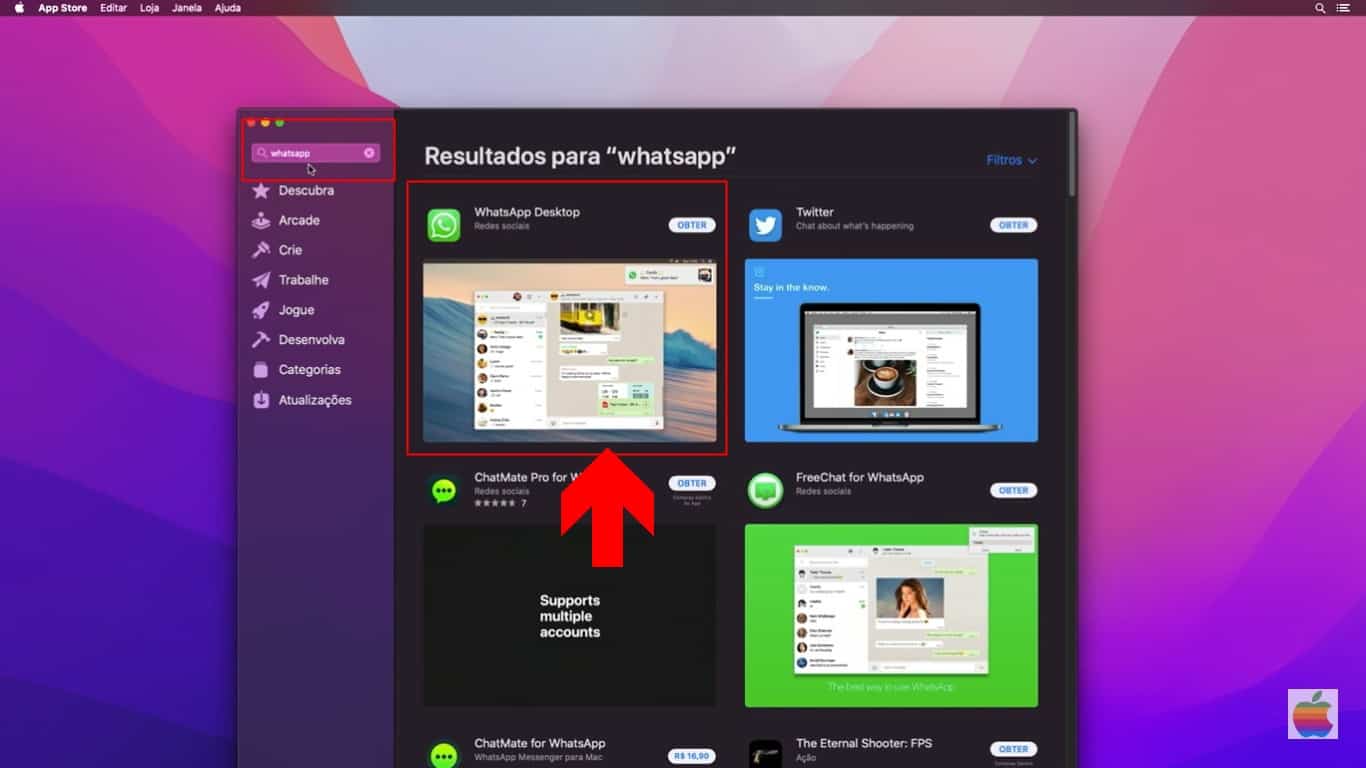
Task: Click the results vertical scrollbar
Action: pos(1072,155)
